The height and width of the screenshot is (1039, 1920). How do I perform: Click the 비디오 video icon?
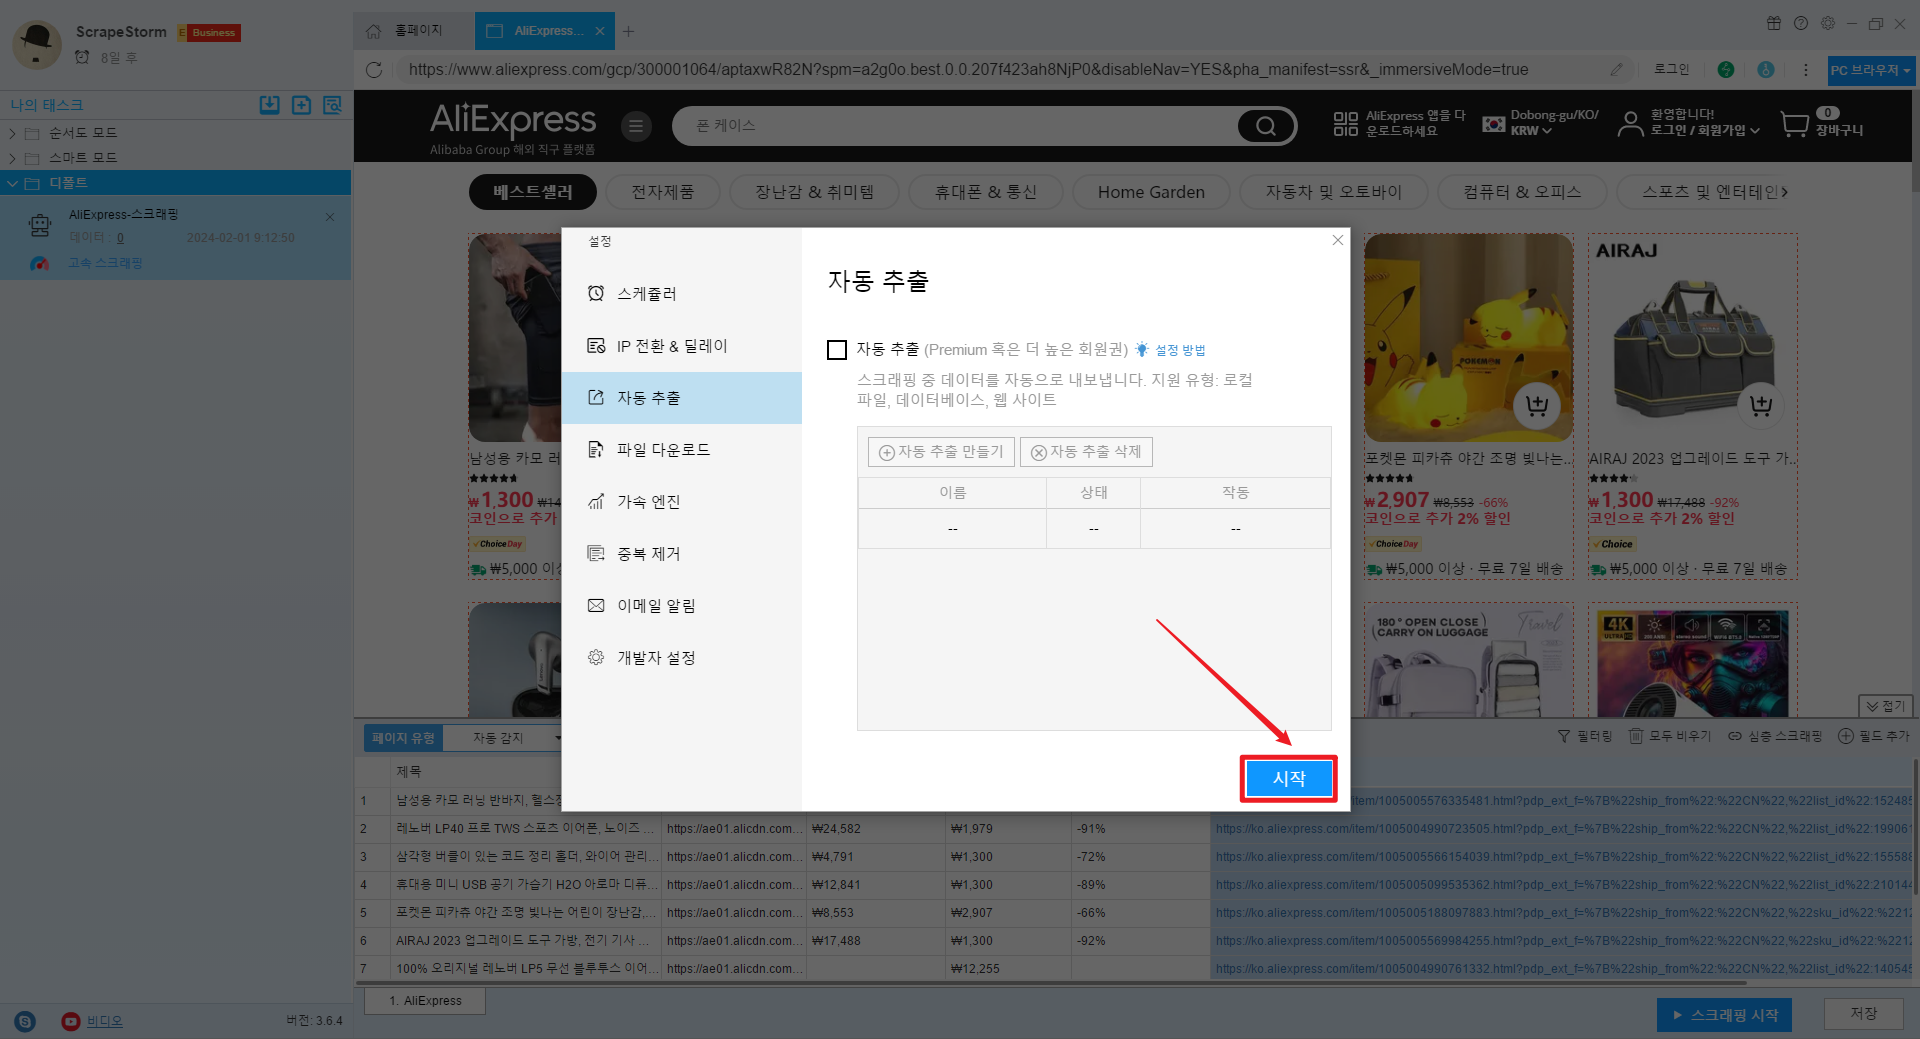[70, 1021]
